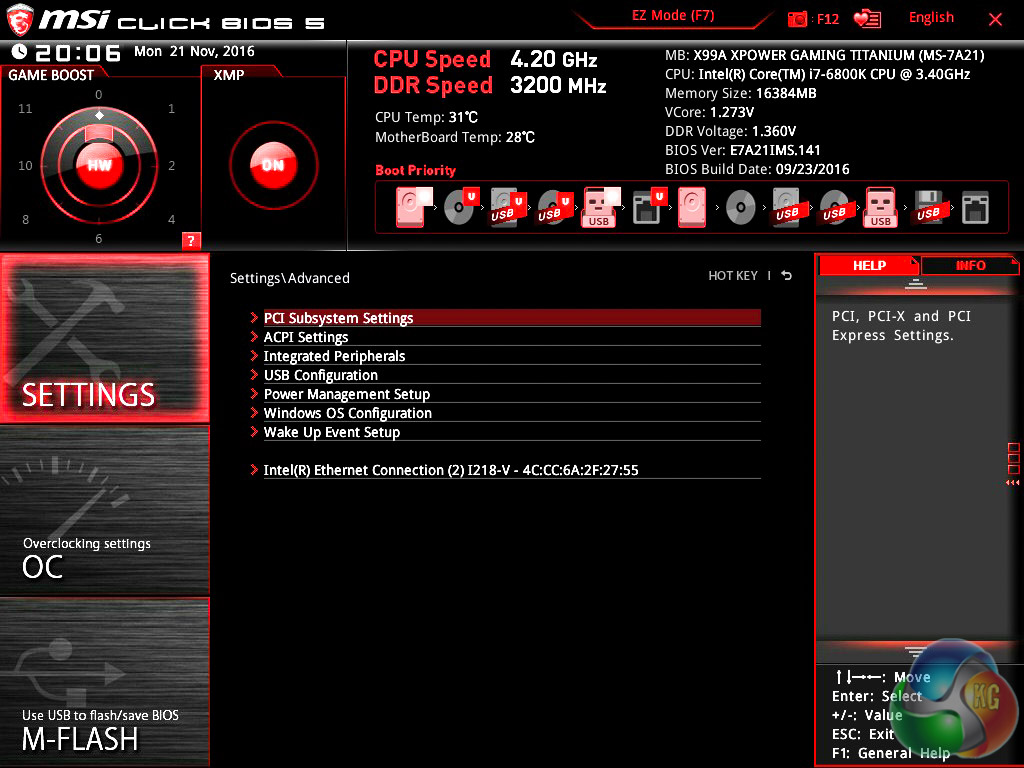
Task: Click the PCI Express help description text
Action: tap(901, 326)
